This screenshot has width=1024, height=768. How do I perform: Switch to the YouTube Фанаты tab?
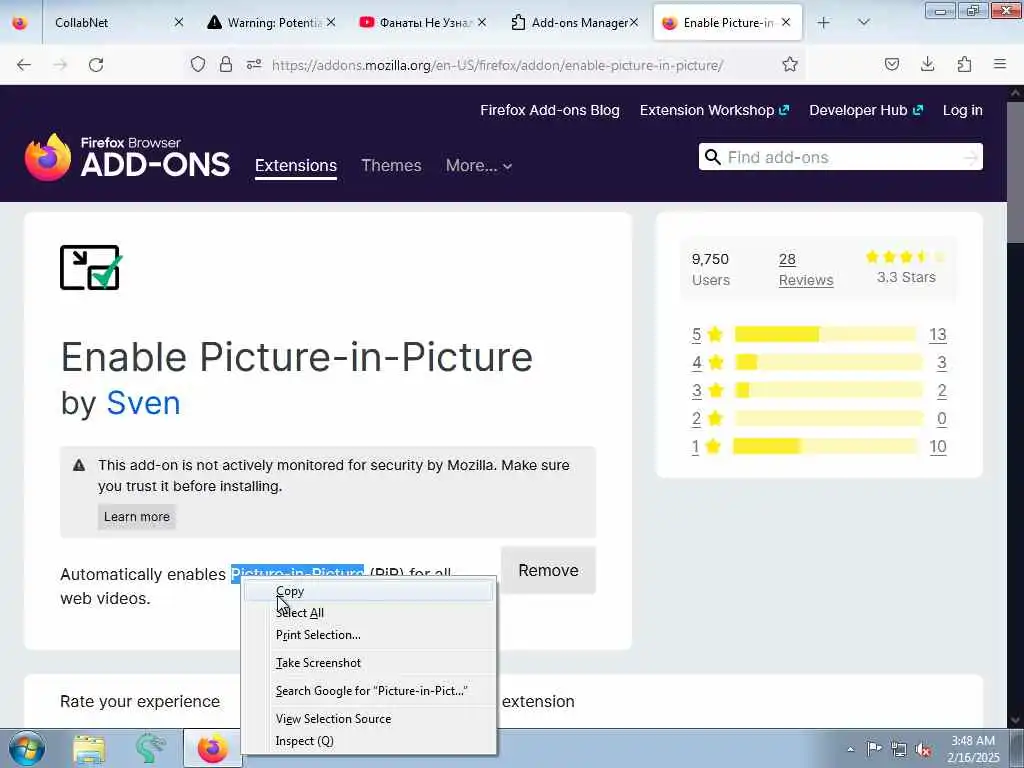(x=415, y=23)
